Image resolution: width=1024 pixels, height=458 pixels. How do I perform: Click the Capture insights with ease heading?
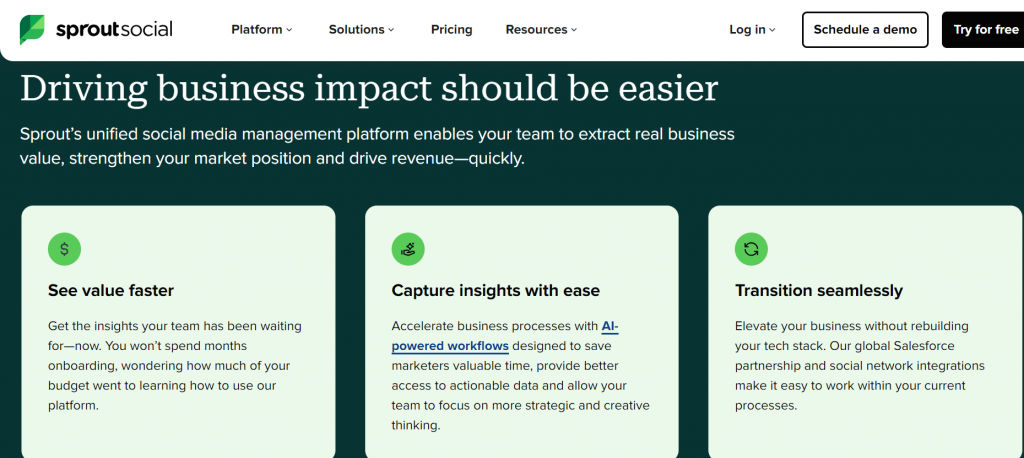coord(495,291)
